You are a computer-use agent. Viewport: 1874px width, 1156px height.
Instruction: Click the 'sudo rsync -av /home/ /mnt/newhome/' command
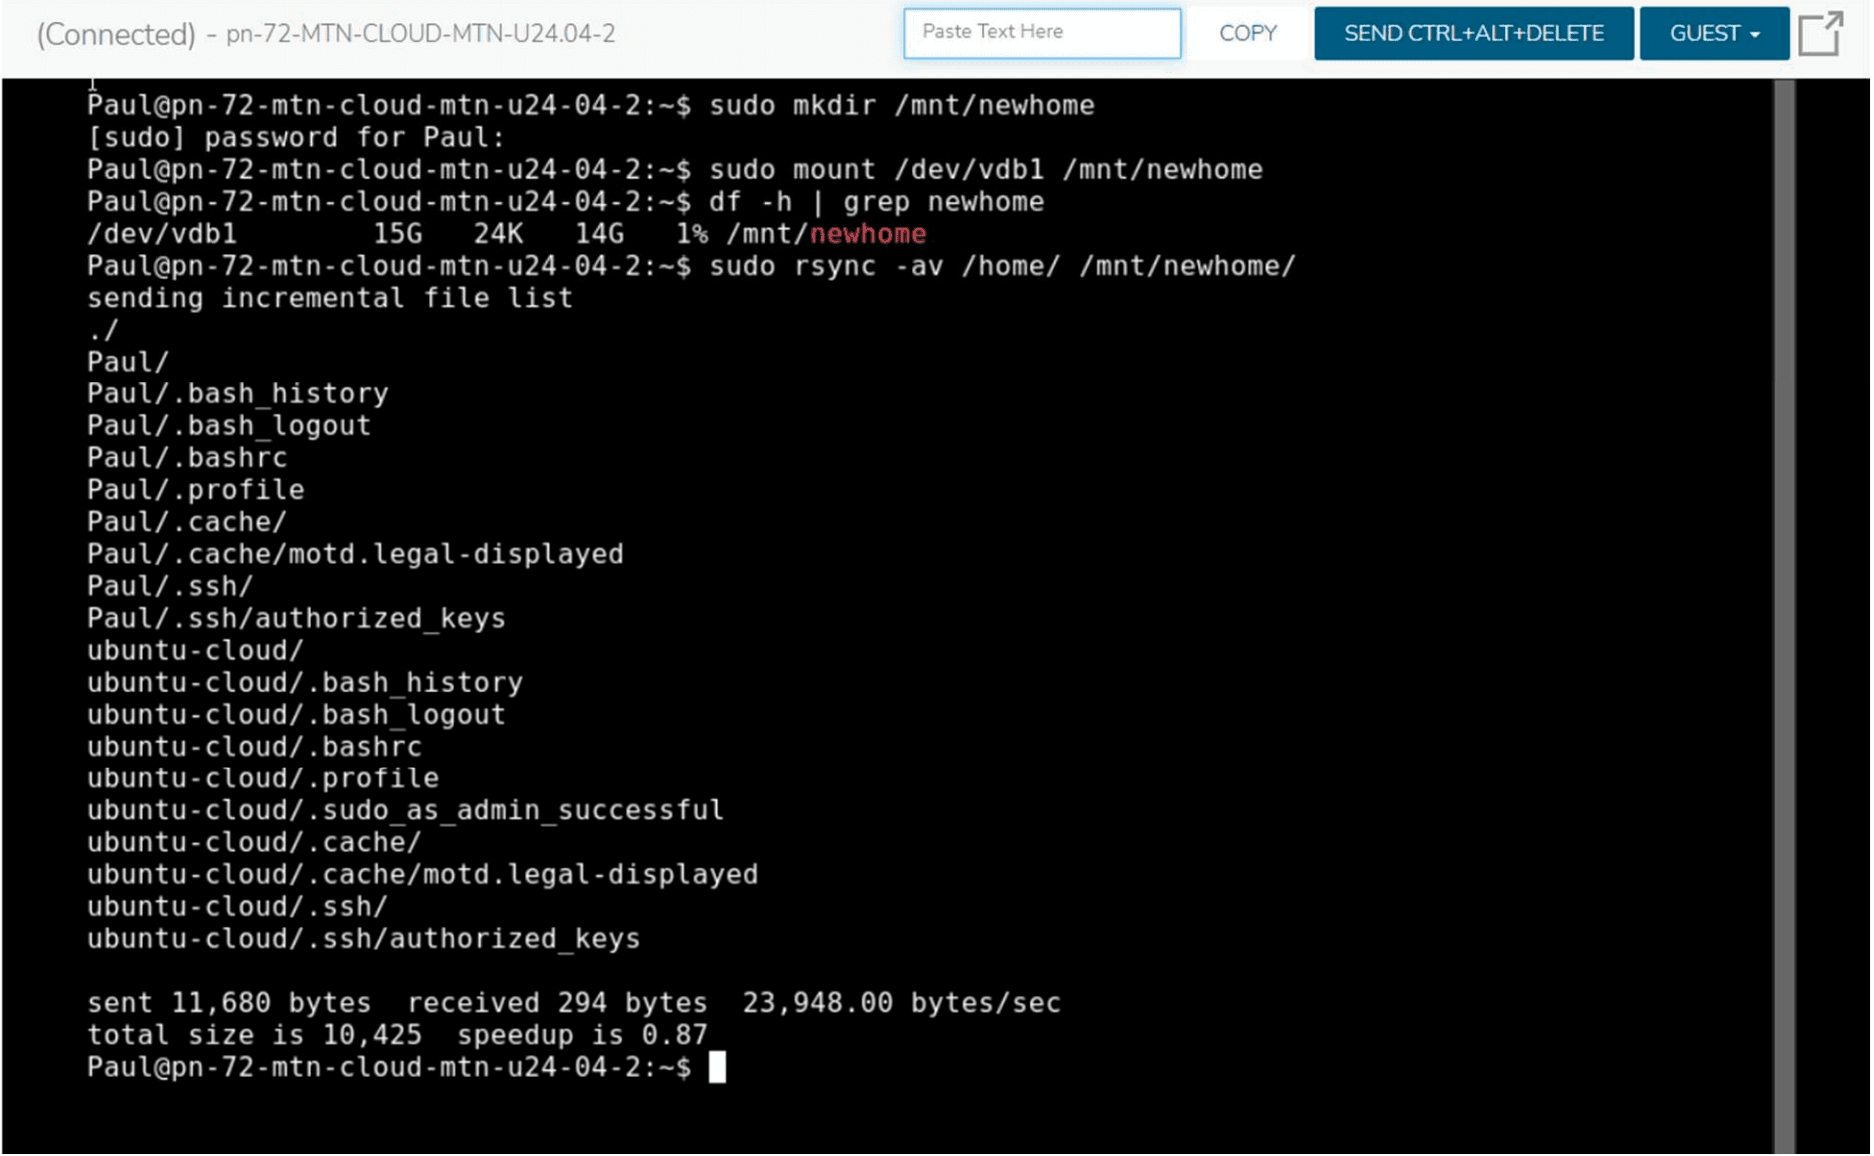coord(1002,266)
